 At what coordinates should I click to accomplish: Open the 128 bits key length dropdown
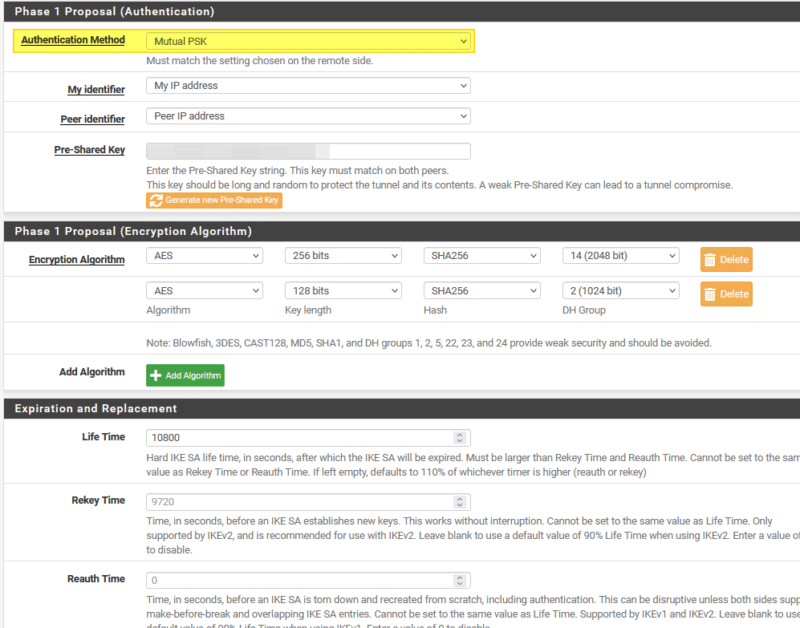tap(343, 291)
